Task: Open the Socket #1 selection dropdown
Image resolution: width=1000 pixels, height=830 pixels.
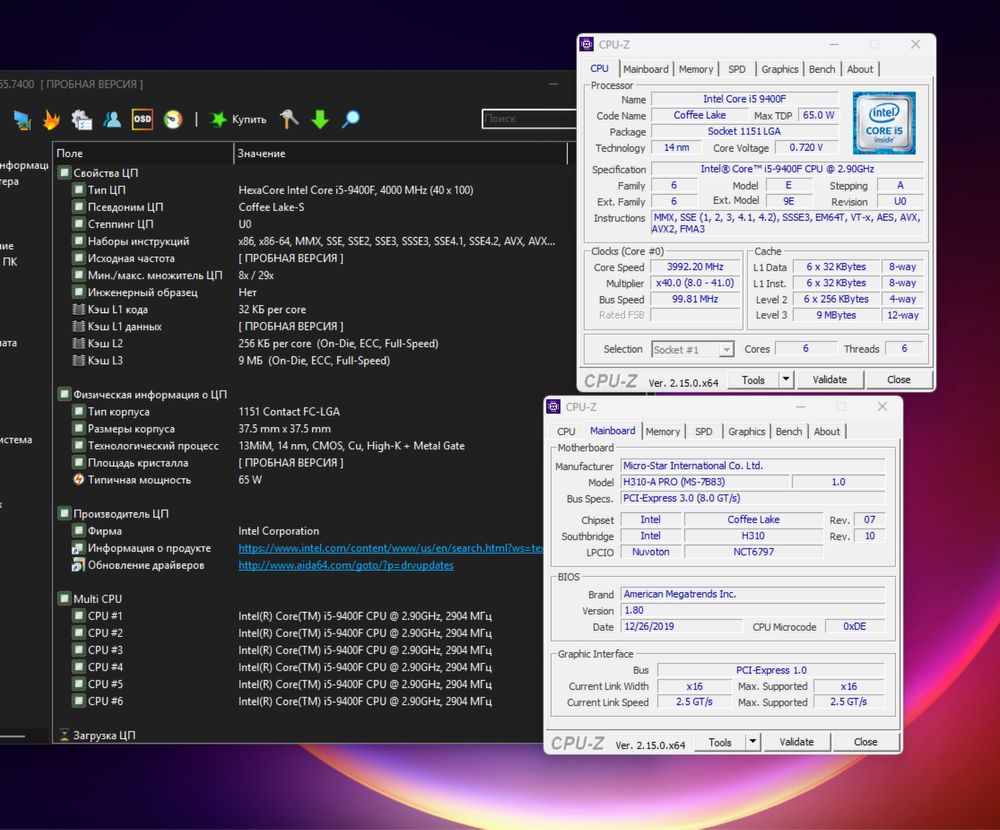Action: coord(693,350)
